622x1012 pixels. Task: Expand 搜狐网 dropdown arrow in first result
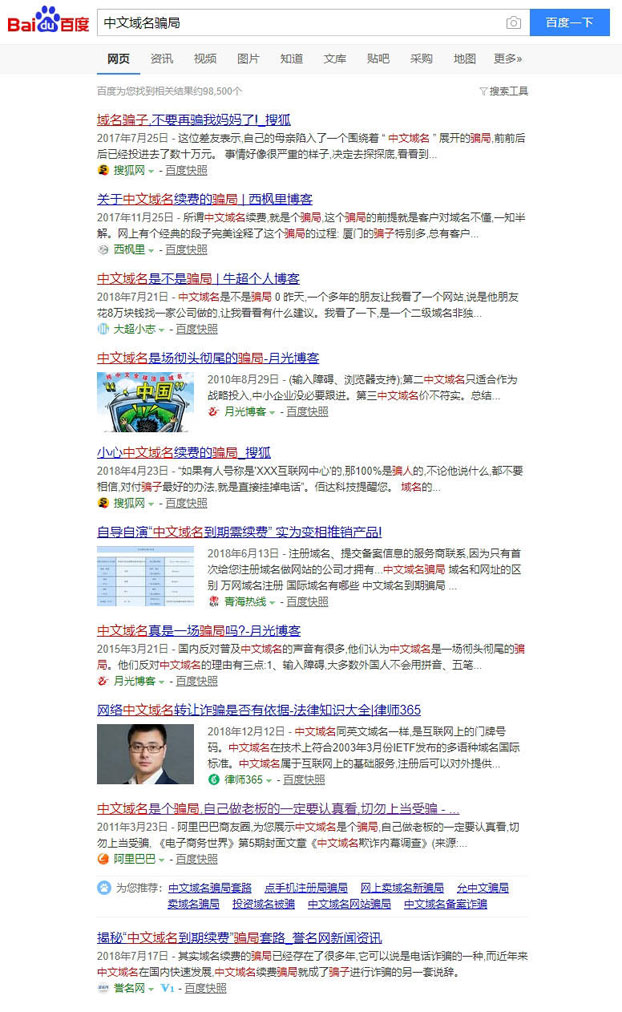coord(151,171)
